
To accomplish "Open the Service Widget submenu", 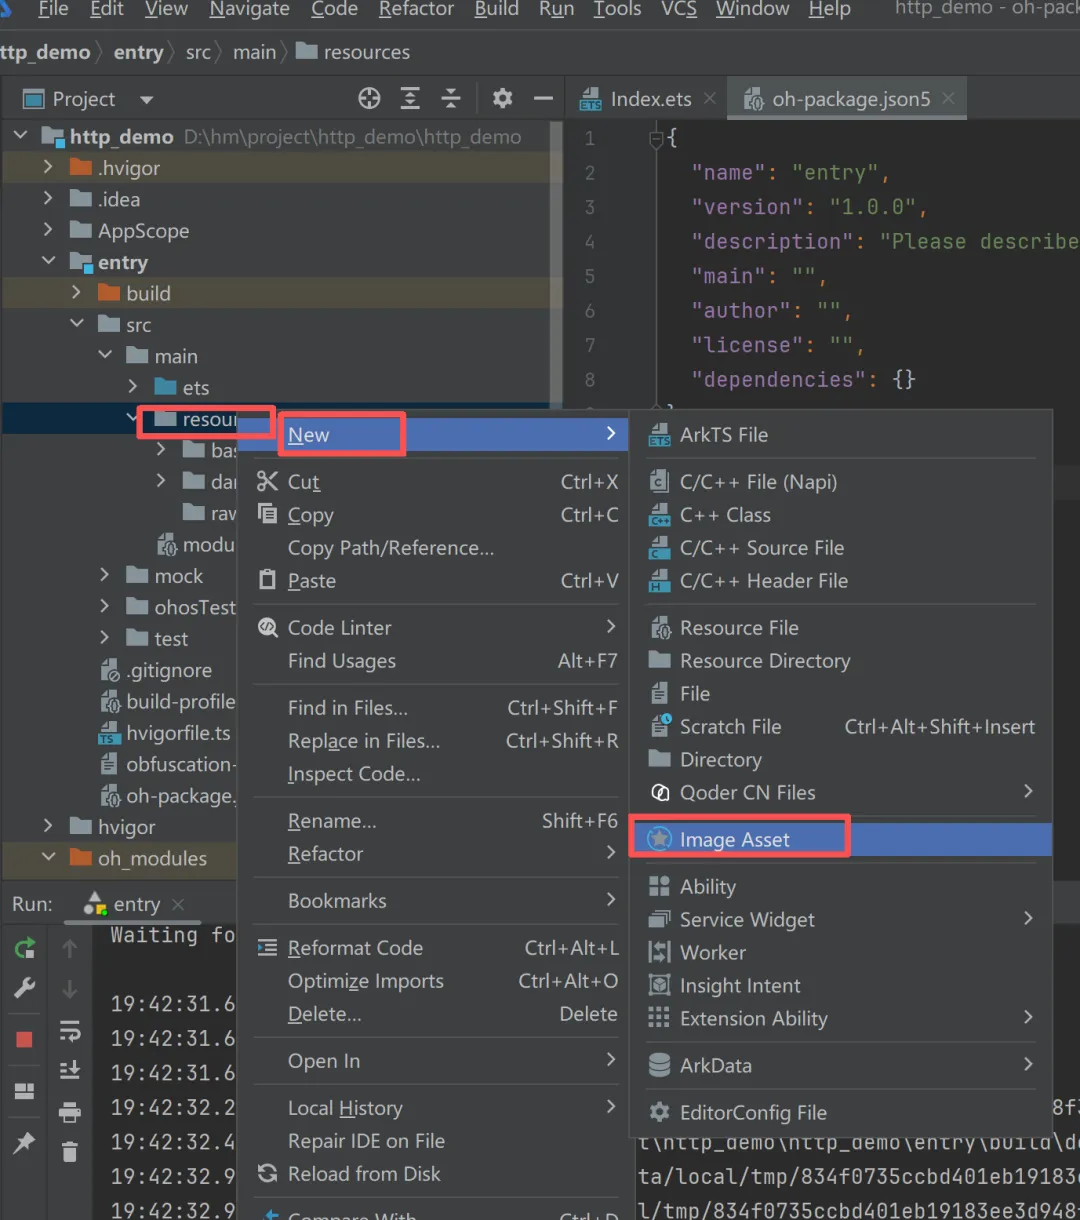I will click(840, 920).
